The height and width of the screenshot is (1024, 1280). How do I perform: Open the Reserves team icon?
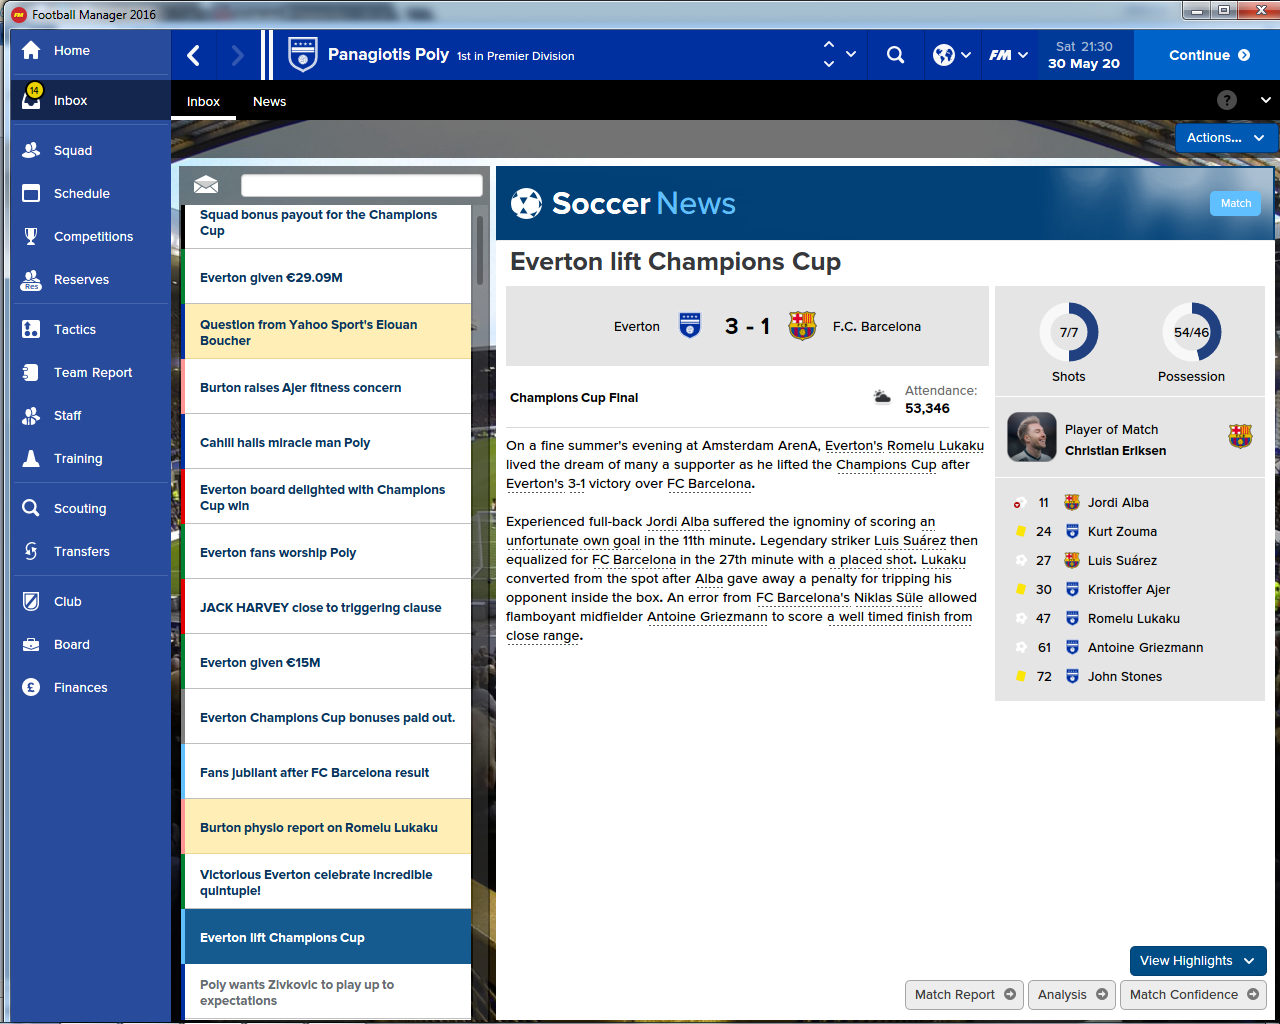pyautogui.click(x=31, y=280)
